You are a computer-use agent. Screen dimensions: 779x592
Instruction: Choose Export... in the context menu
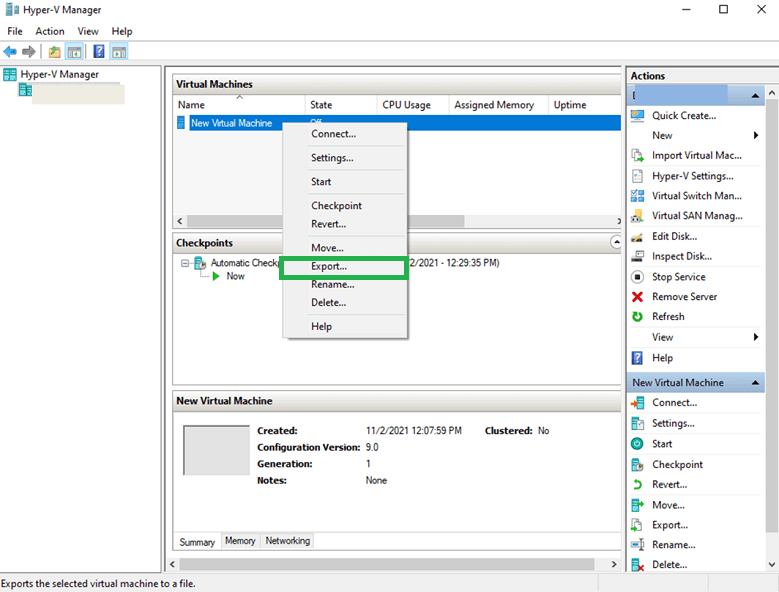click(x=344, y=267)
